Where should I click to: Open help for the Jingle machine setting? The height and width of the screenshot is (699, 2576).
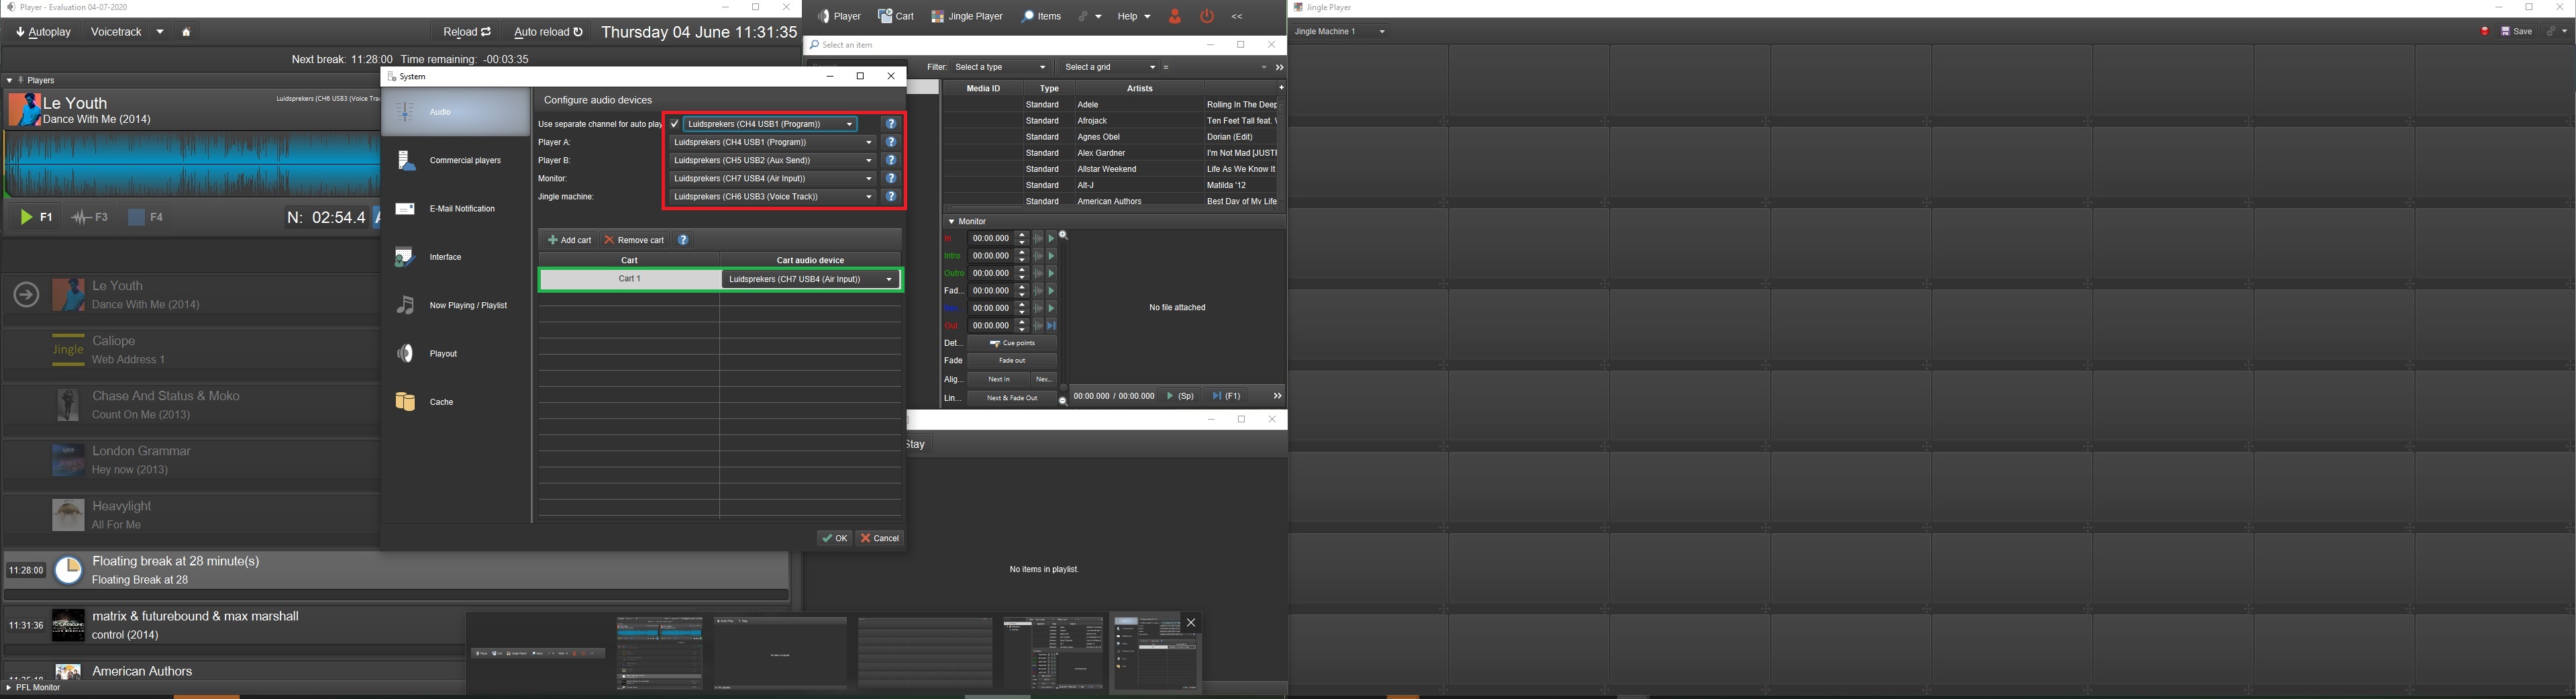(x=890, y=197)
